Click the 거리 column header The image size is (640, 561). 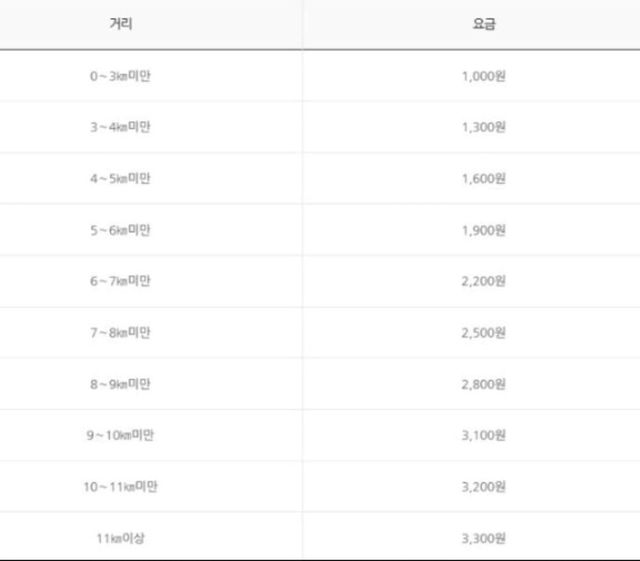tap(120, 24)
